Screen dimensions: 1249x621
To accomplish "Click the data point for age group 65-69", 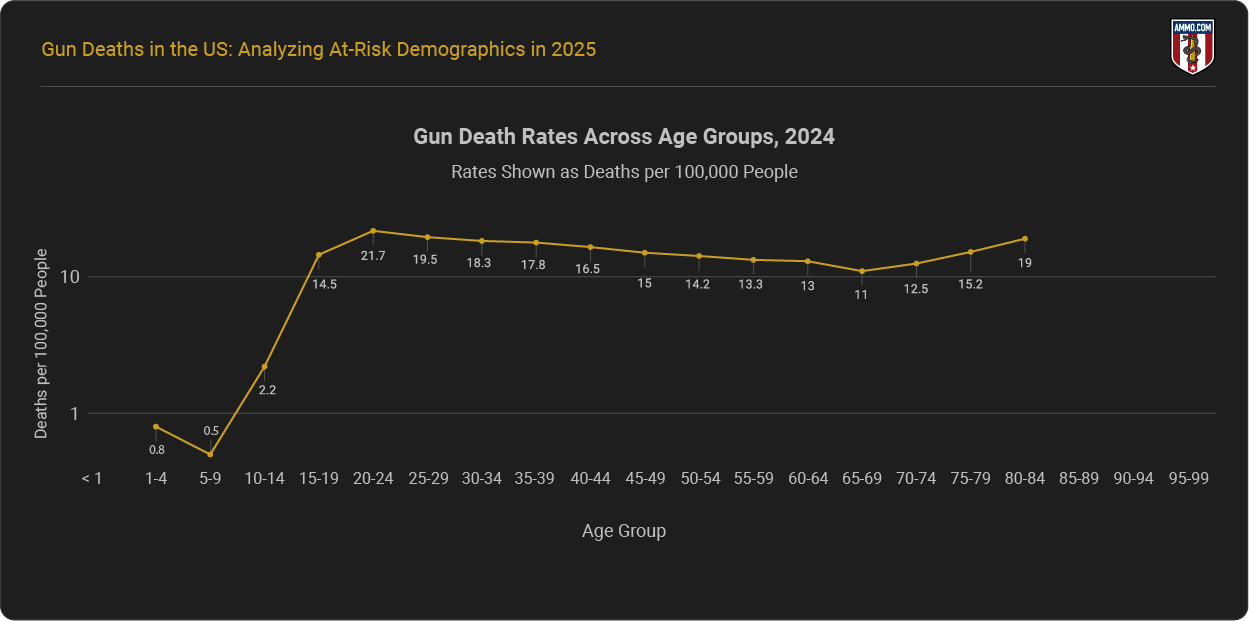I will tap(862, 271).
